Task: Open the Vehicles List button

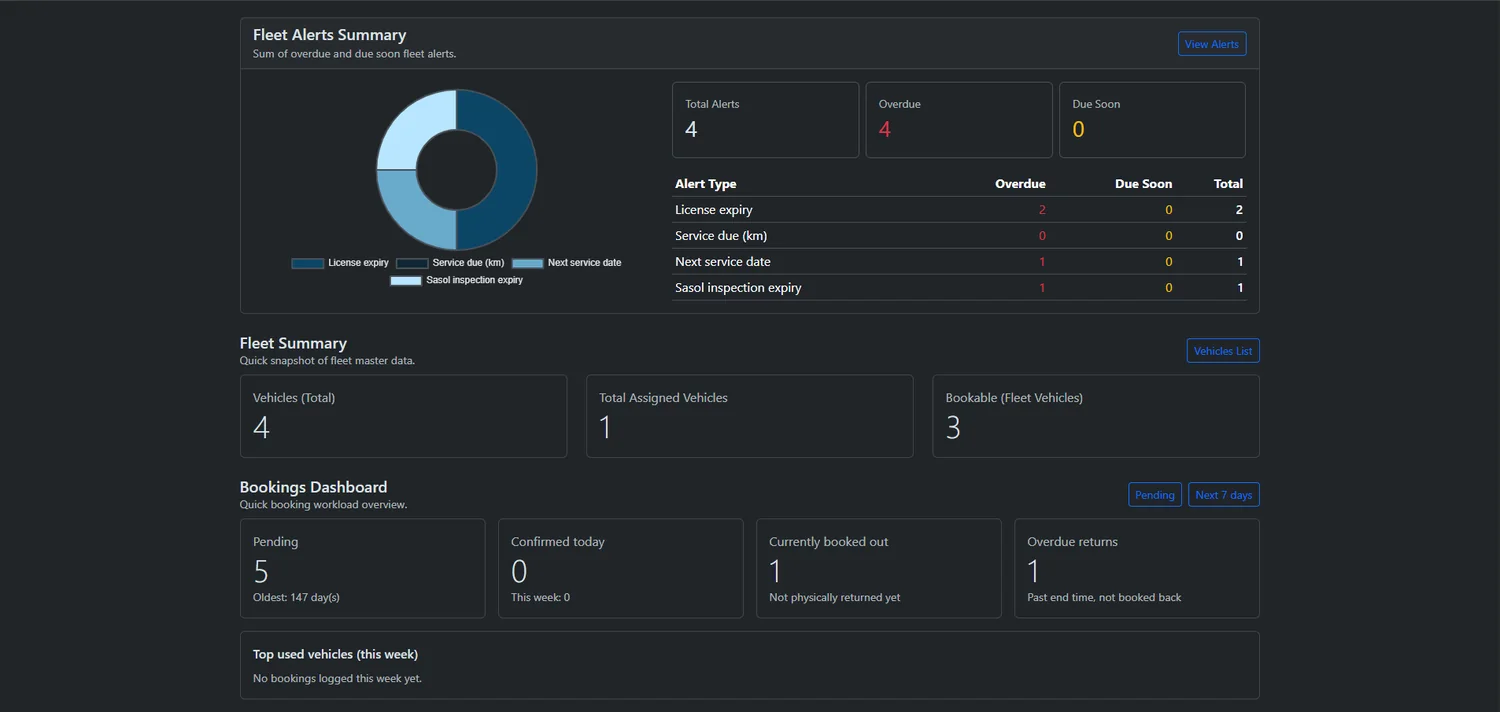Action: [x=1223, y=351]
